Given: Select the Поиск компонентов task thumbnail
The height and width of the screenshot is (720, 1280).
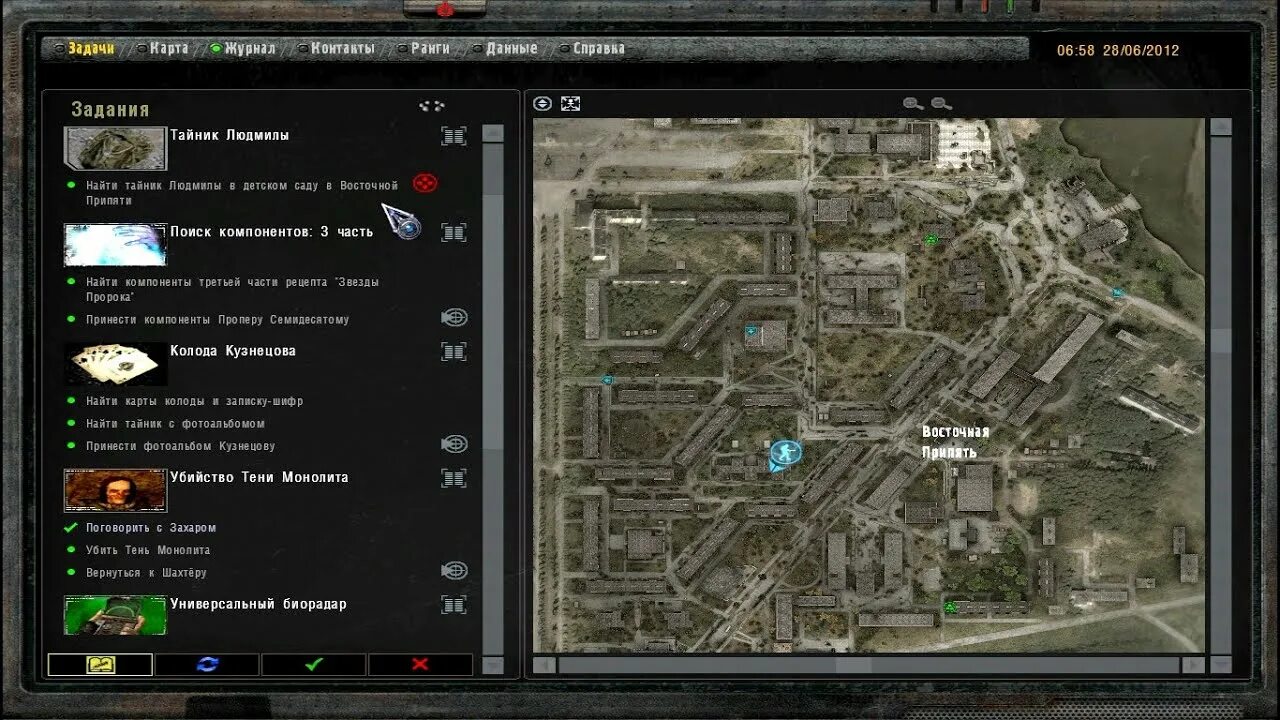Looking at the screenshot, I should coord(115,244).
